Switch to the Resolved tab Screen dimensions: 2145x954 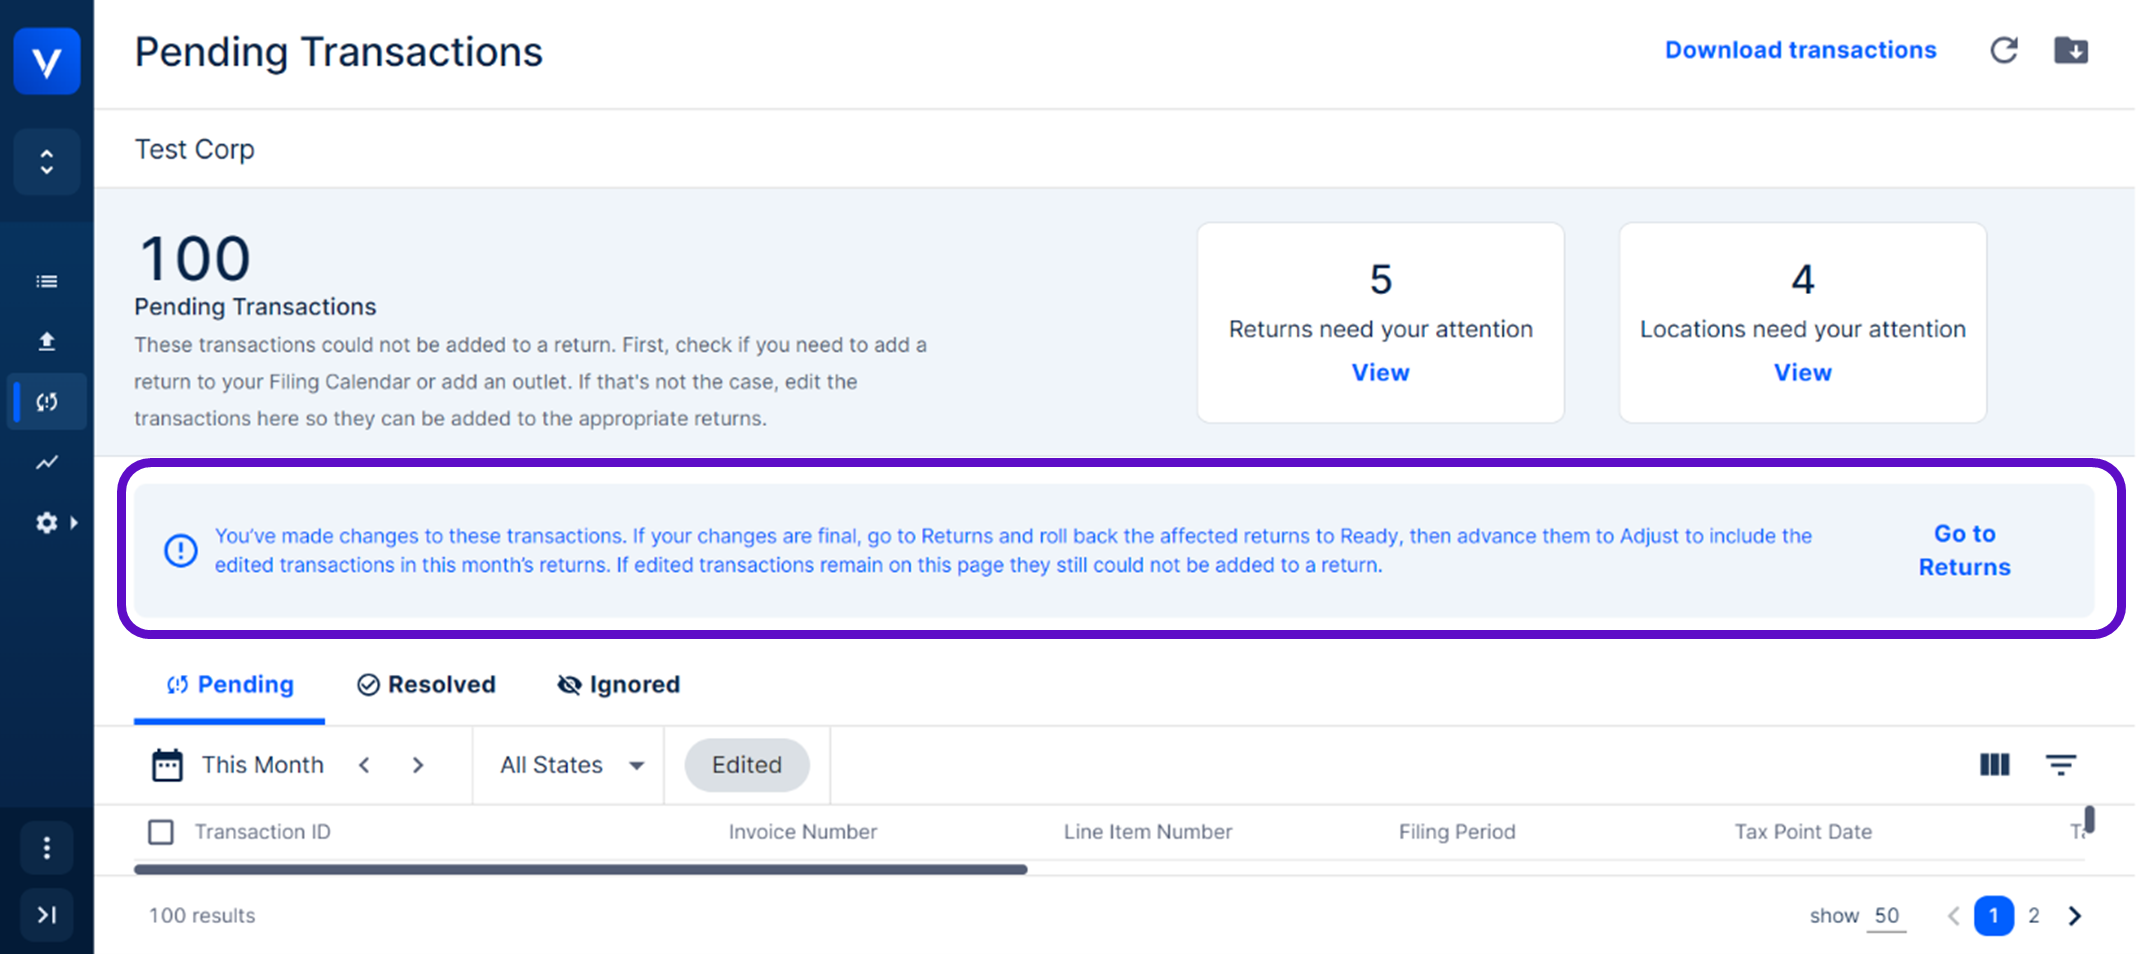coord(427,685)
